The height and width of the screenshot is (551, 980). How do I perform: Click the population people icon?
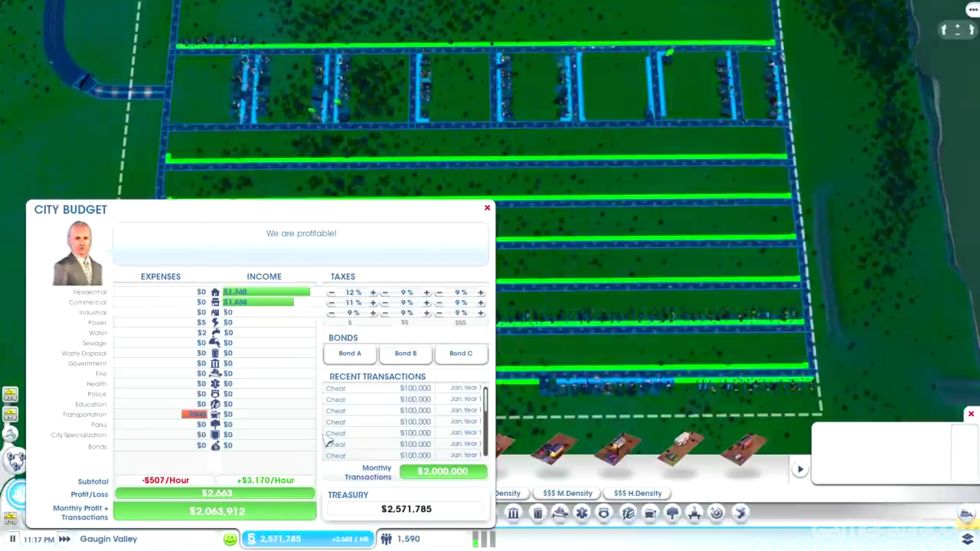[386, 539]
